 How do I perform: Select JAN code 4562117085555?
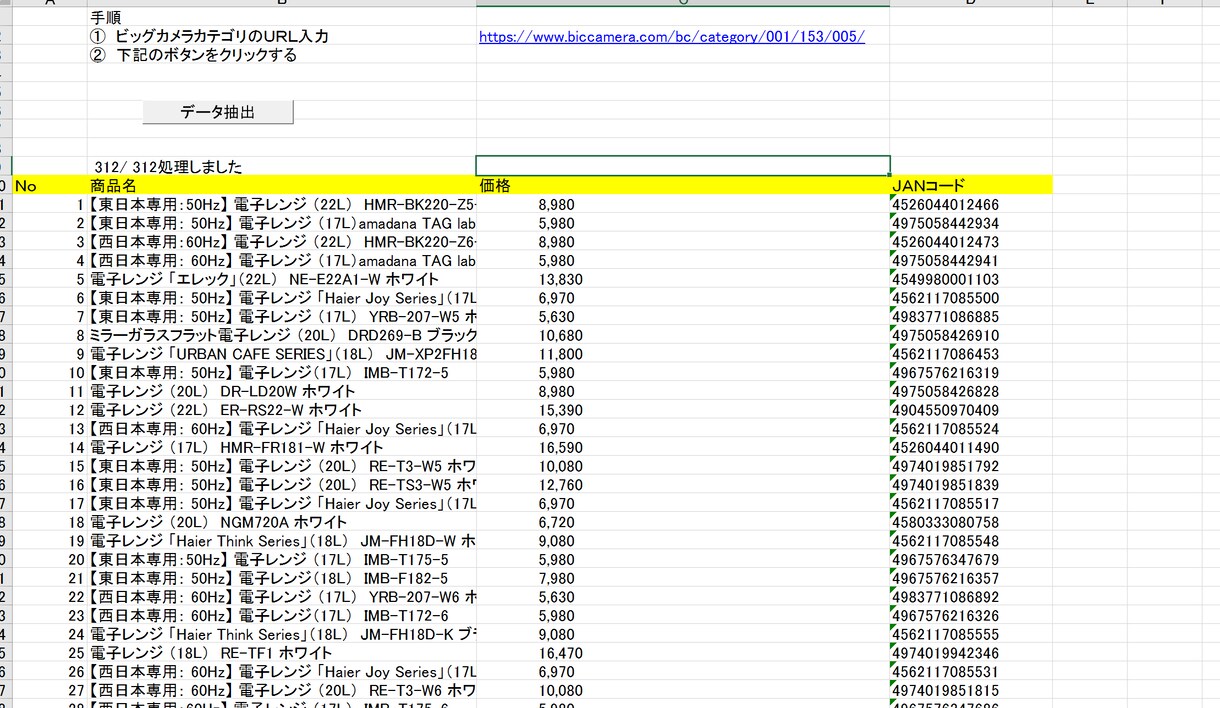(971, 634)
